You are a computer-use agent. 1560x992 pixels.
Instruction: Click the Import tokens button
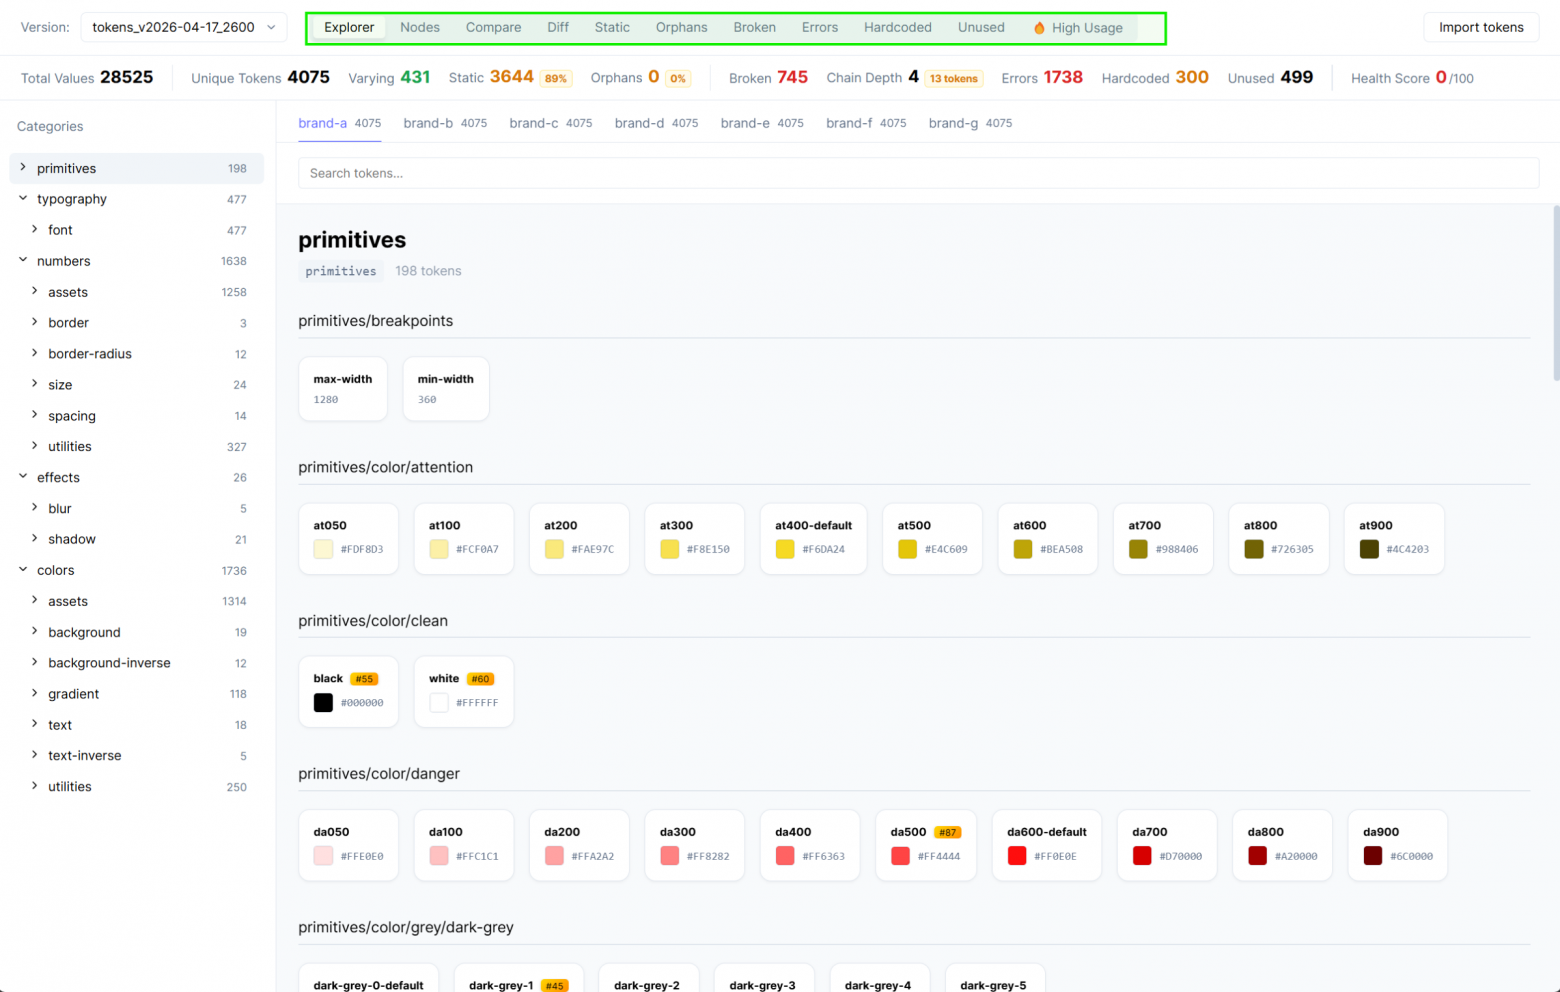[1480, 27]
